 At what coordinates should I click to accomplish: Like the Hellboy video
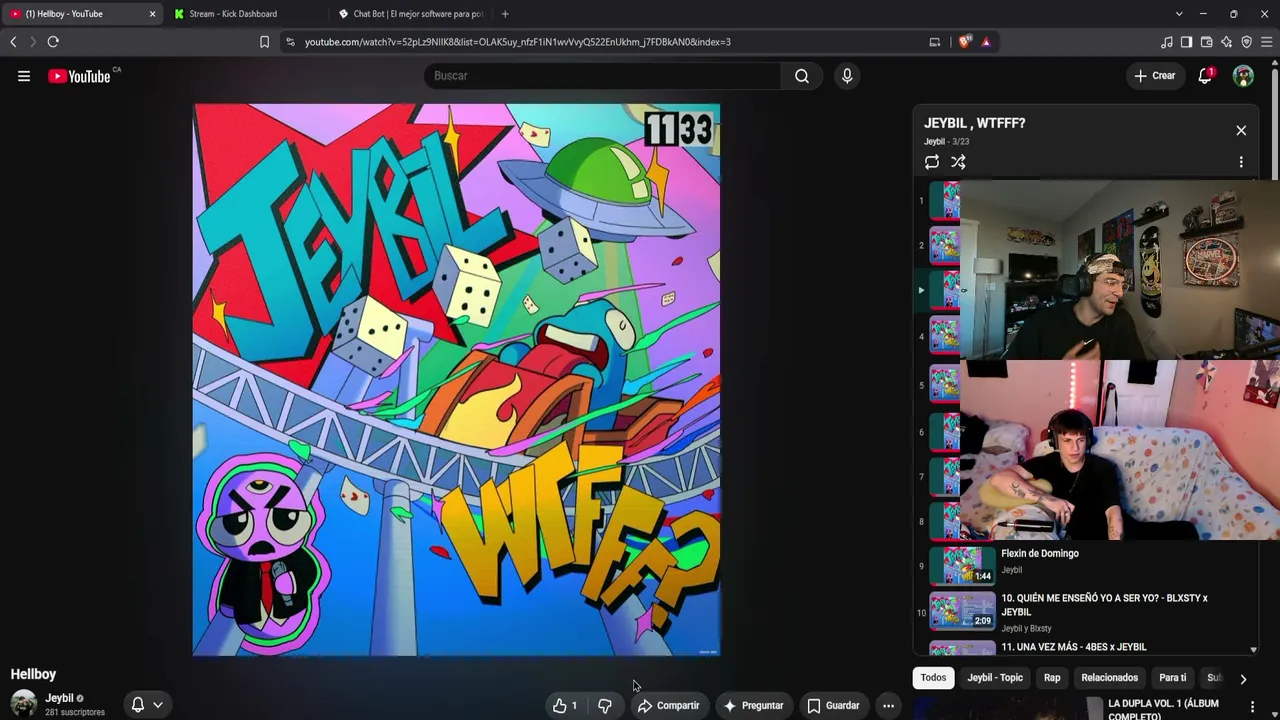click(x=567, y=706)
